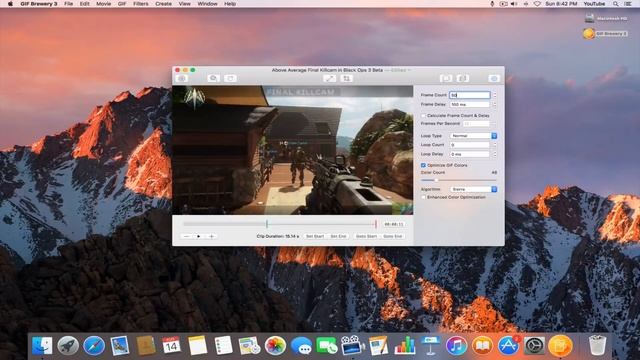
Task: Click the Loop Delay stepper
Action: click(x=495, y=154)
